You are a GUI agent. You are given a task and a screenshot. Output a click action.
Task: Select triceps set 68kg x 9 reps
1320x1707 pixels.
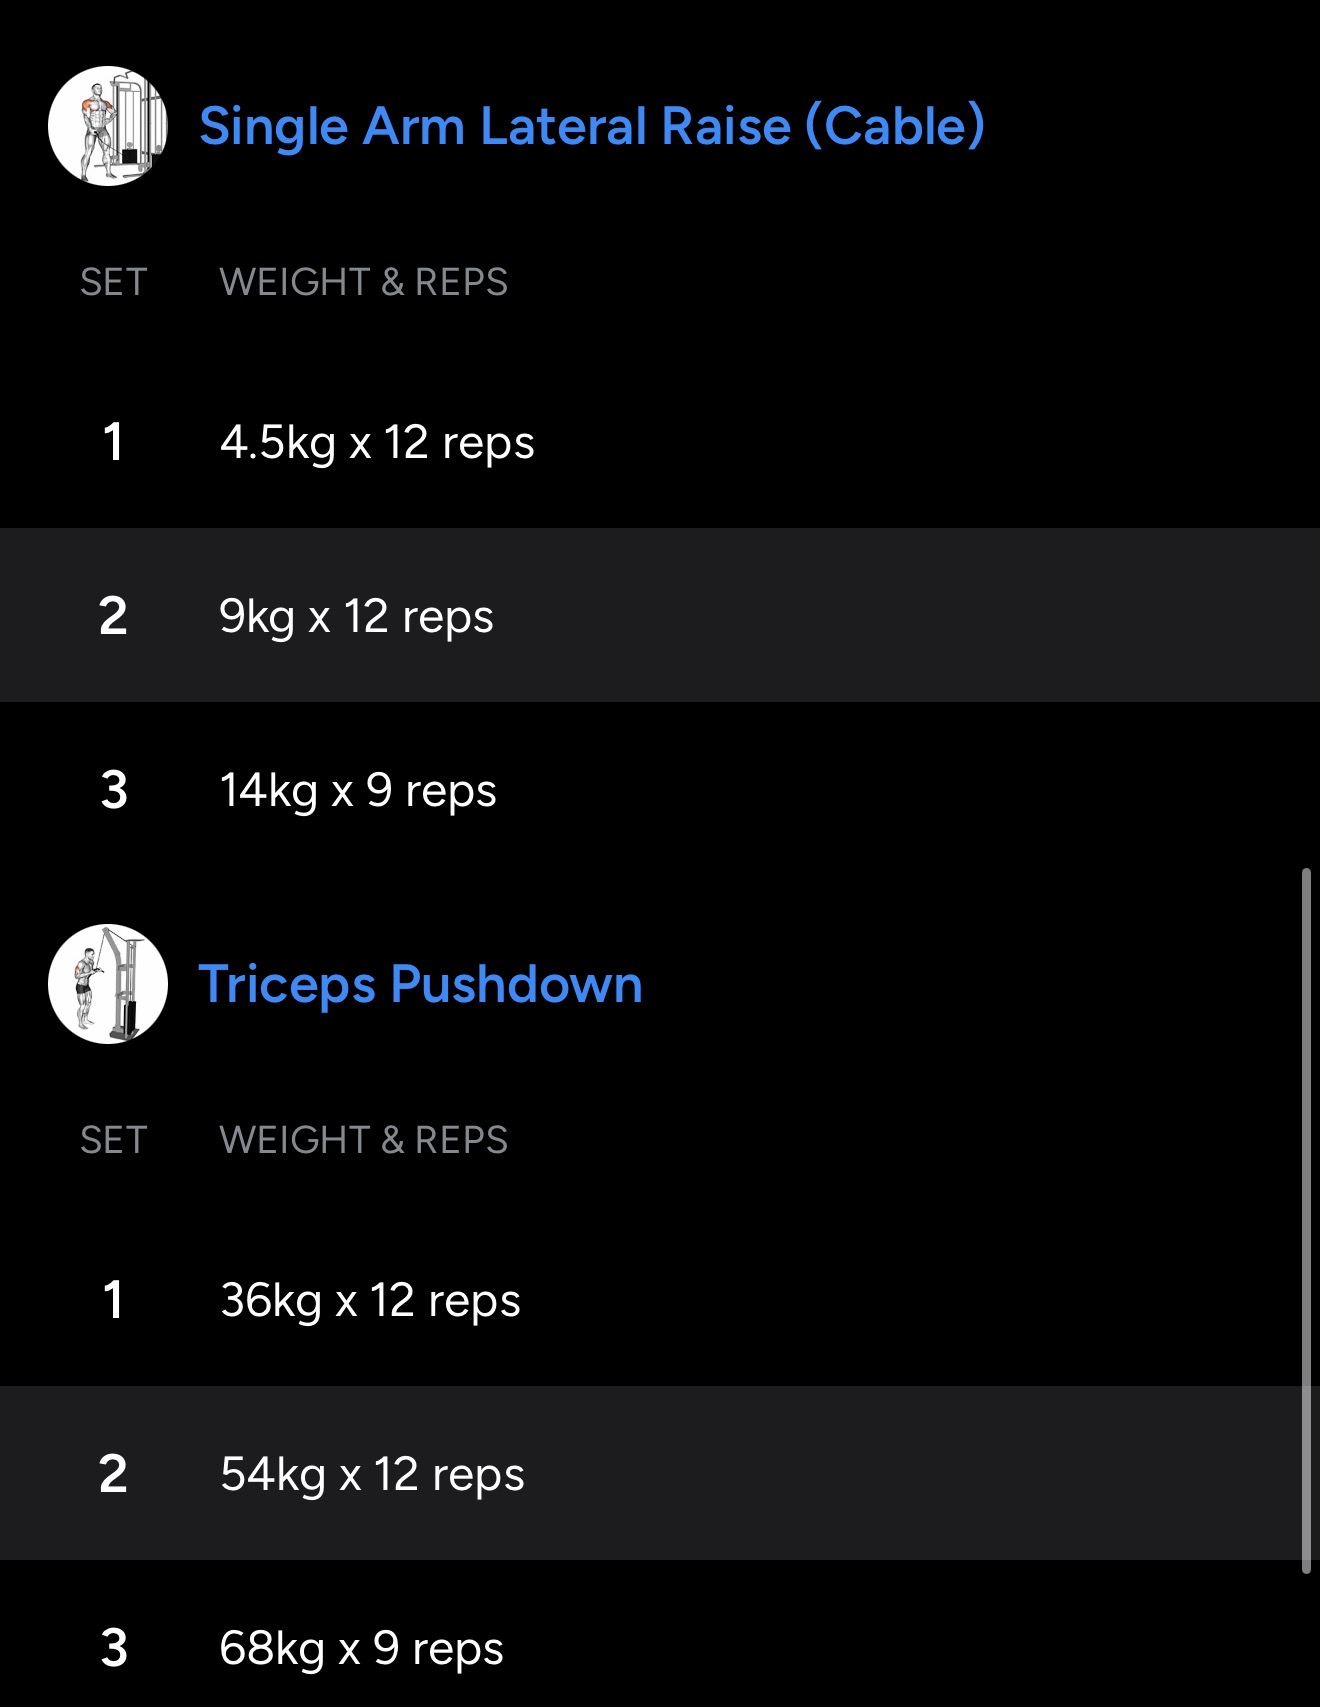coord(361,1648)
